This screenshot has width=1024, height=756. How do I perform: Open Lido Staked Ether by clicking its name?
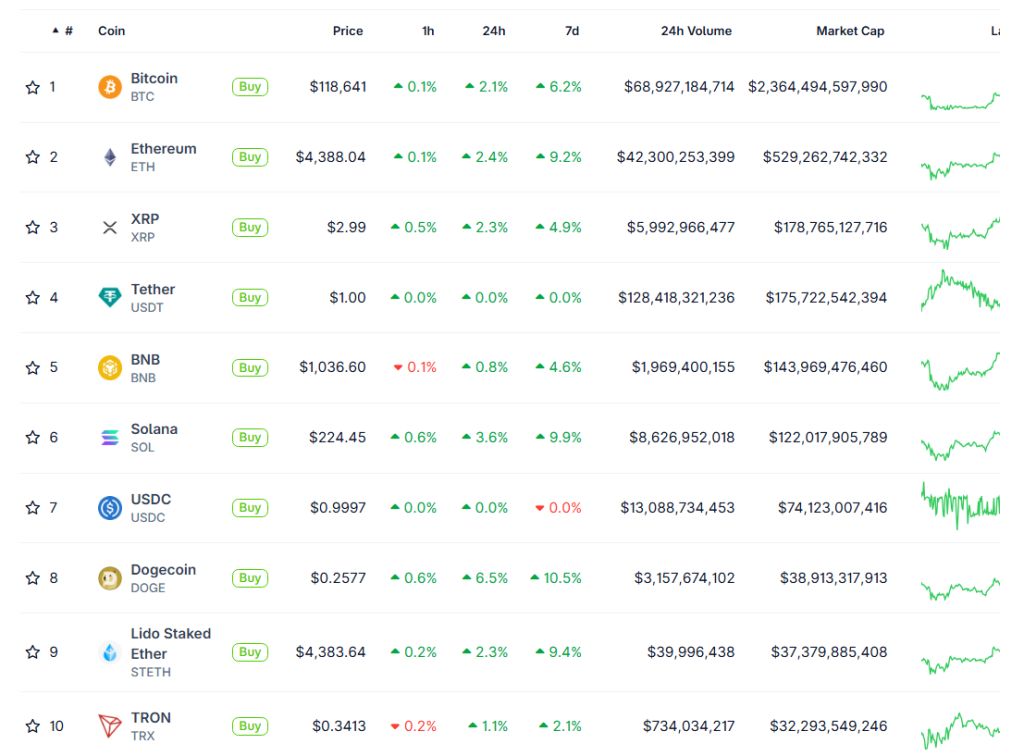[x=169, y=643]
